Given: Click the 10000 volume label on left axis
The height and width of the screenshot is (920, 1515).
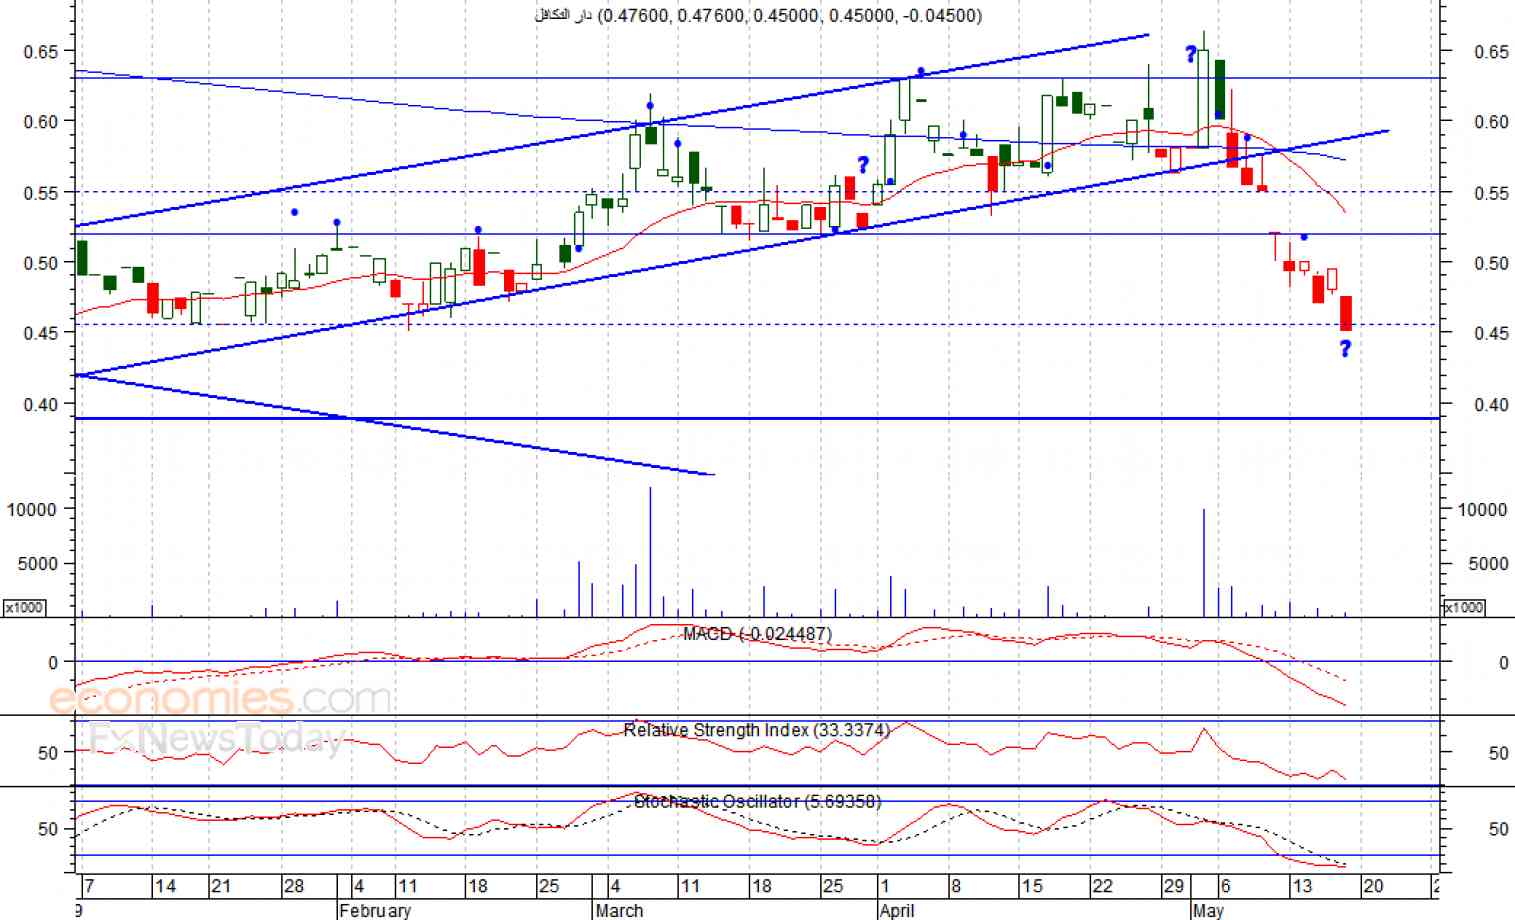Looking at the screenshot, I should click(32, 509).
